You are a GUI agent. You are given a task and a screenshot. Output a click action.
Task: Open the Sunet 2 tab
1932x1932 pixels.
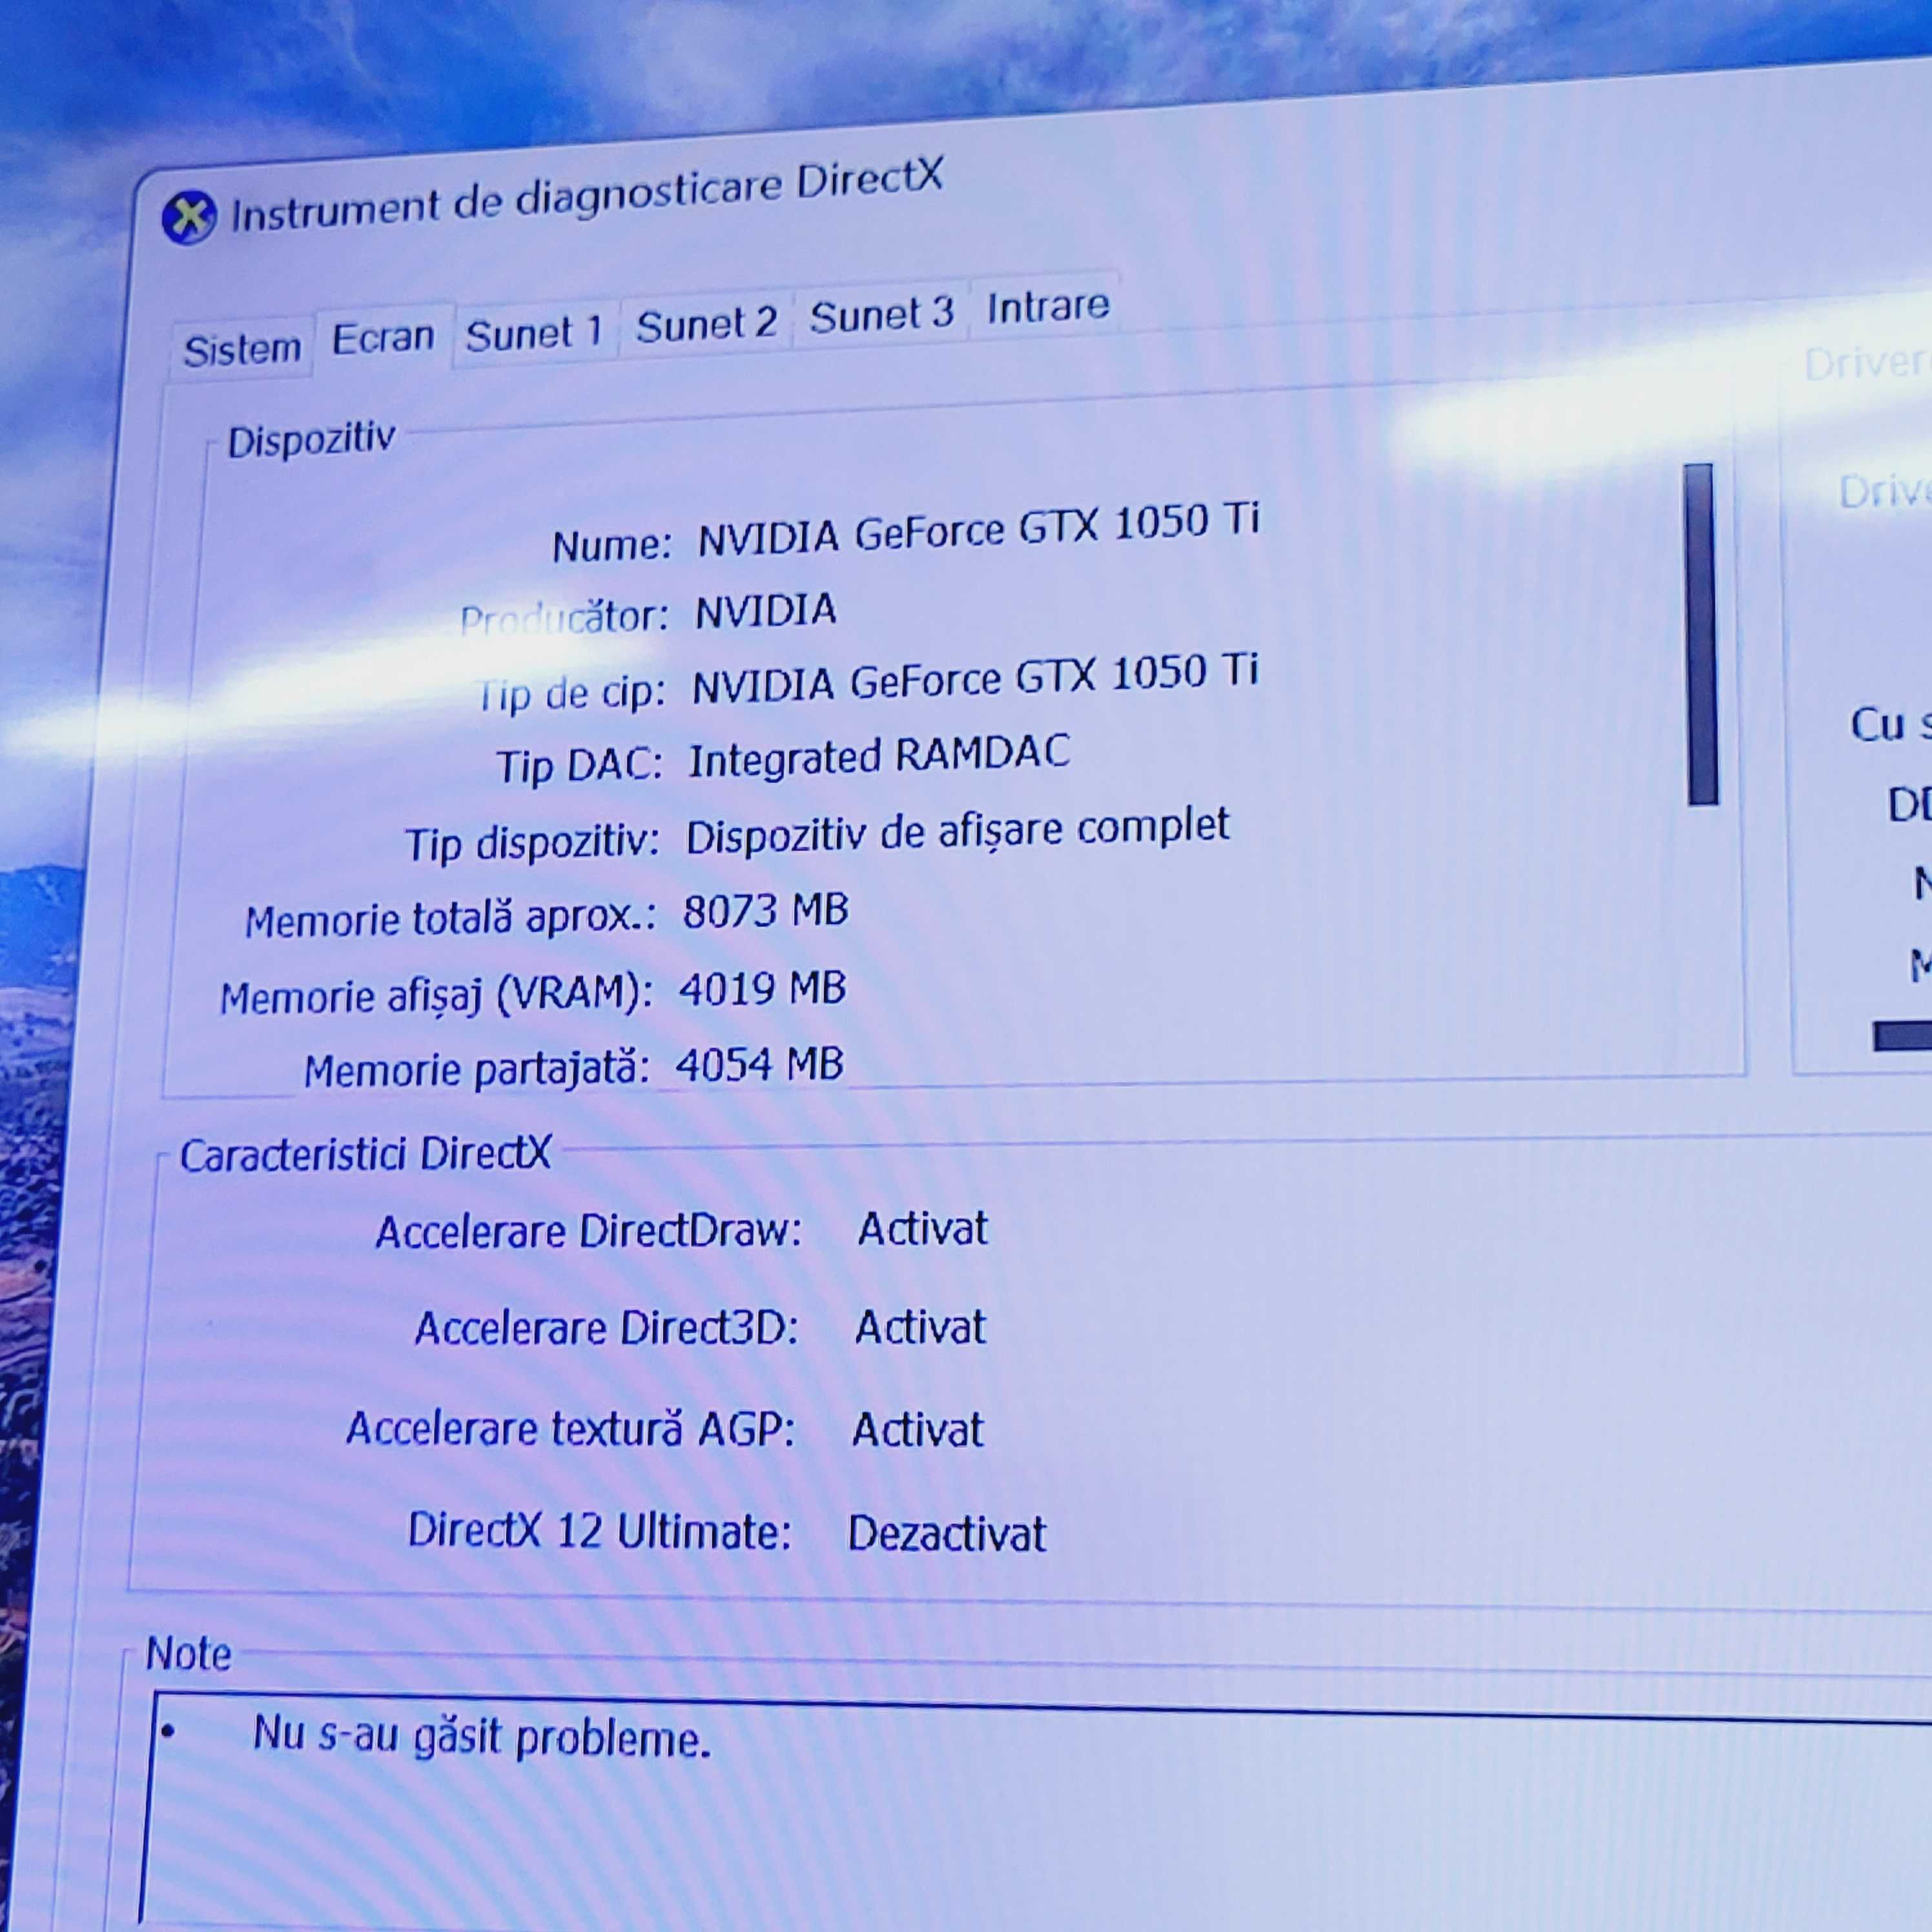click(706, 324)
